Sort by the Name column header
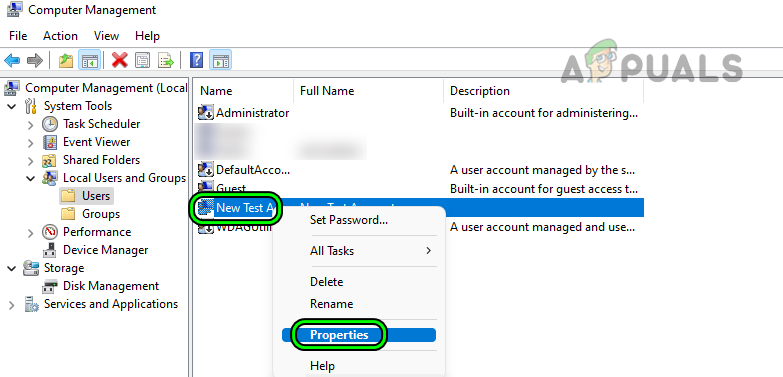Viewport: 783px width, 377px height. click(x=244, y=91)
